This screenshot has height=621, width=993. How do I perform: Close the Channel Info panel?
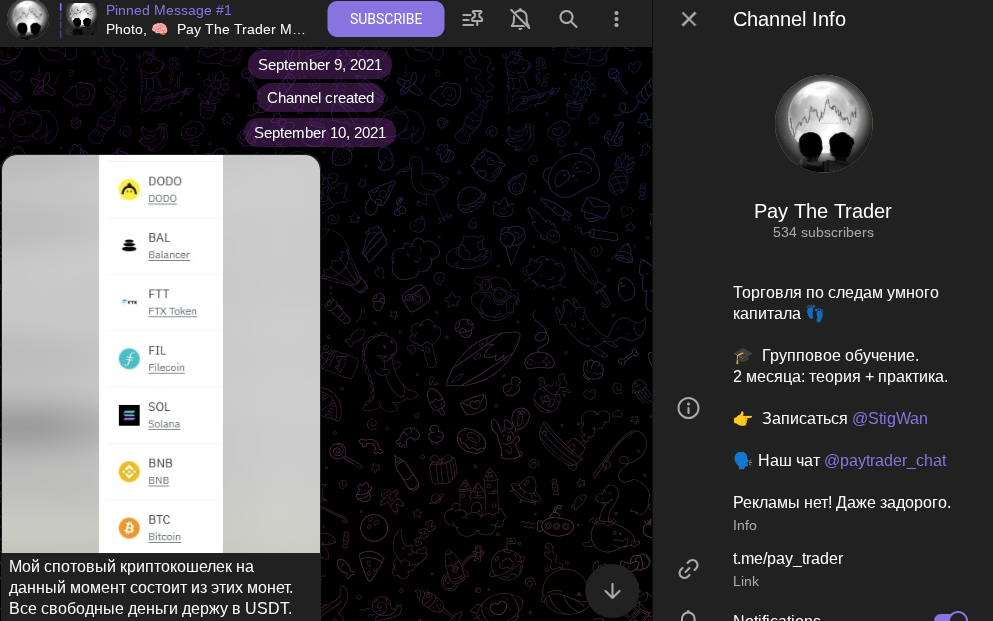click(689, 19)
